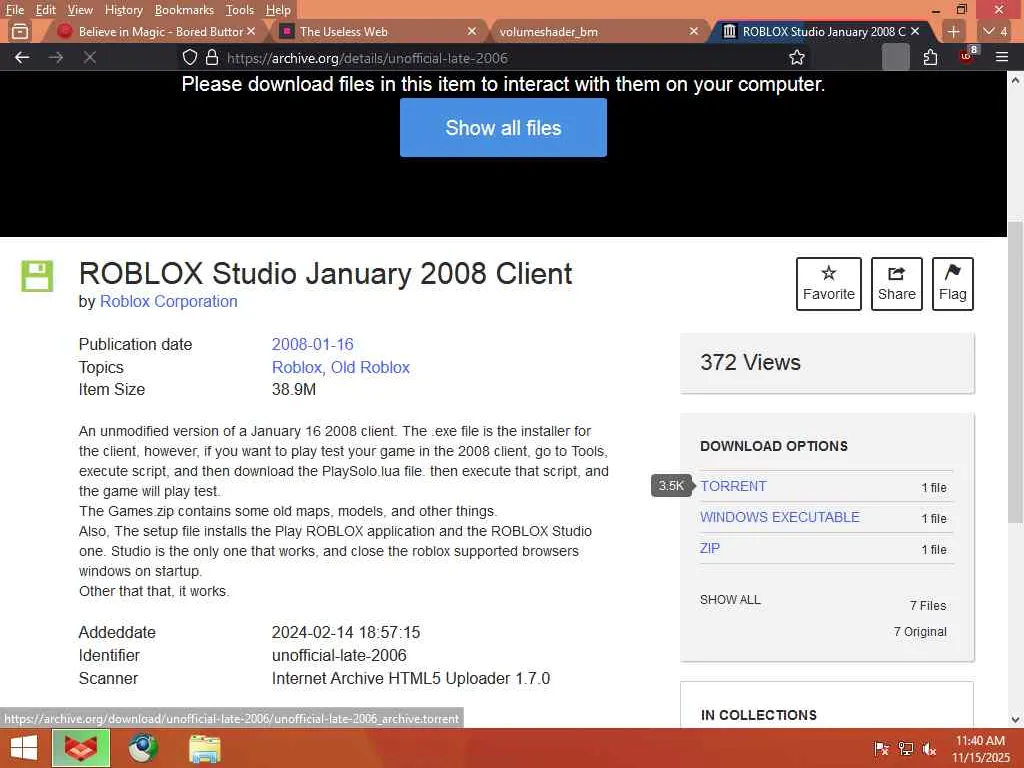Close the Believe in Magic tab

point(251,31)
